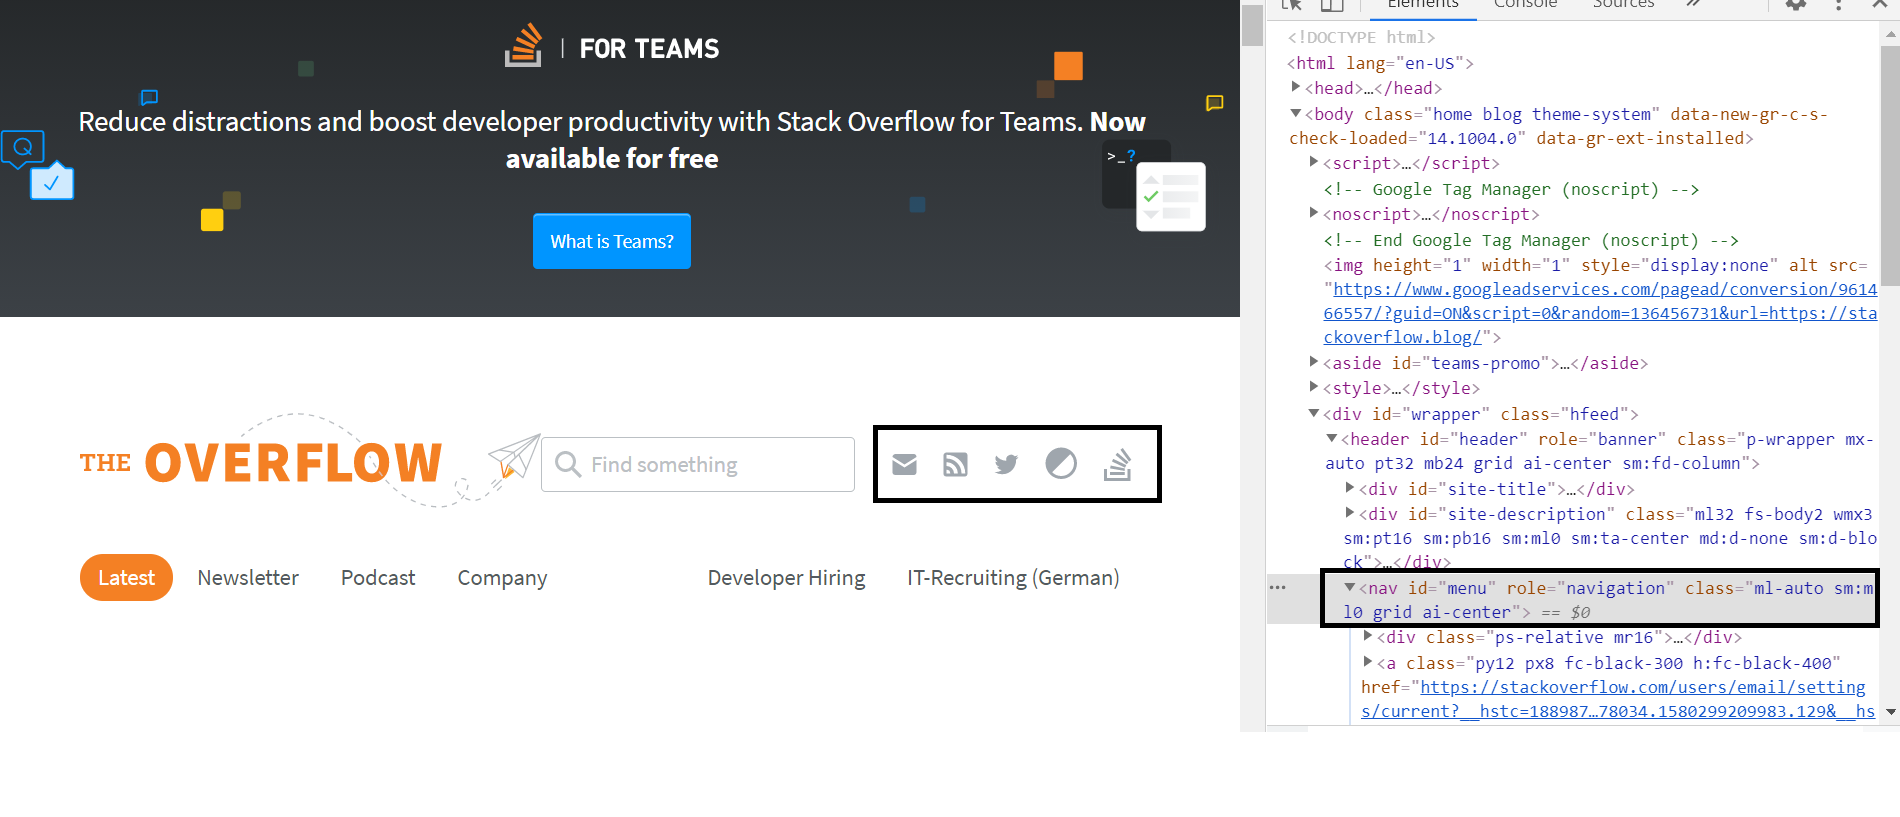The image size is (1900, 817).
Task: Click the email subscribe envelope icon
Action: point(904,464)
